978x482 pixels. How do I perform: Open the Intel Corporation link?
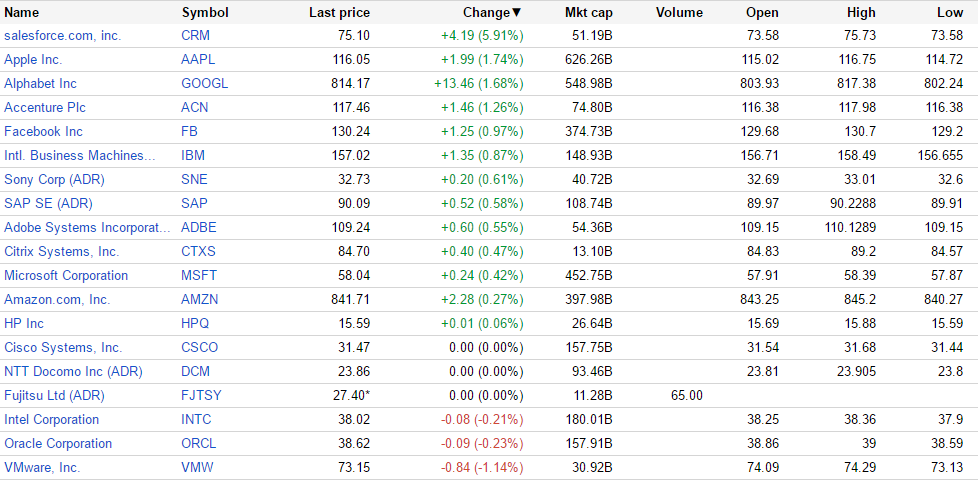[51, 420]
